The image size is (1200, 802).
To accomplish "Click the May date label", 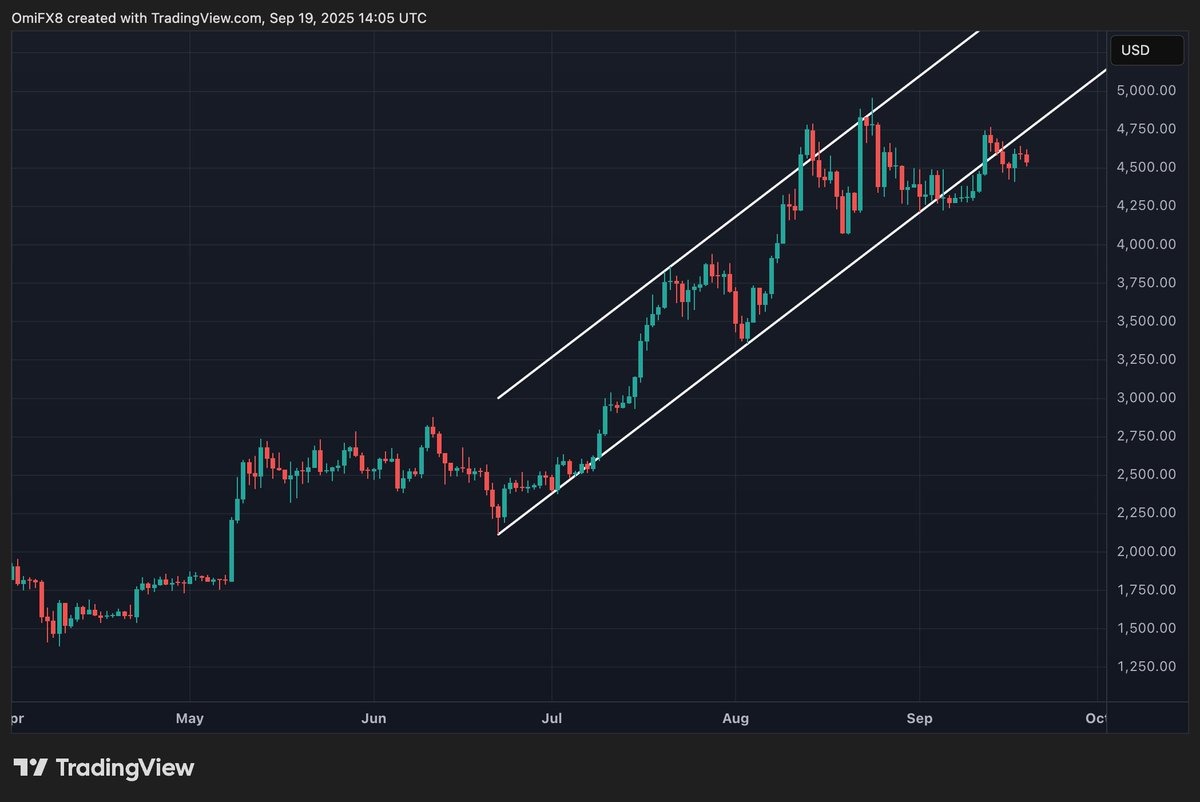I will tap(189, 718).
